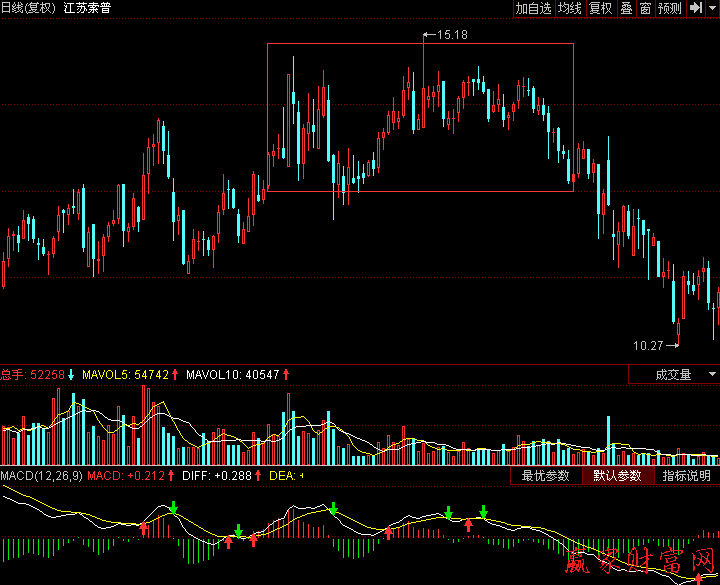Click the 10.27 low price marker
Screen dimensions: 720x585
click(648, 345)
